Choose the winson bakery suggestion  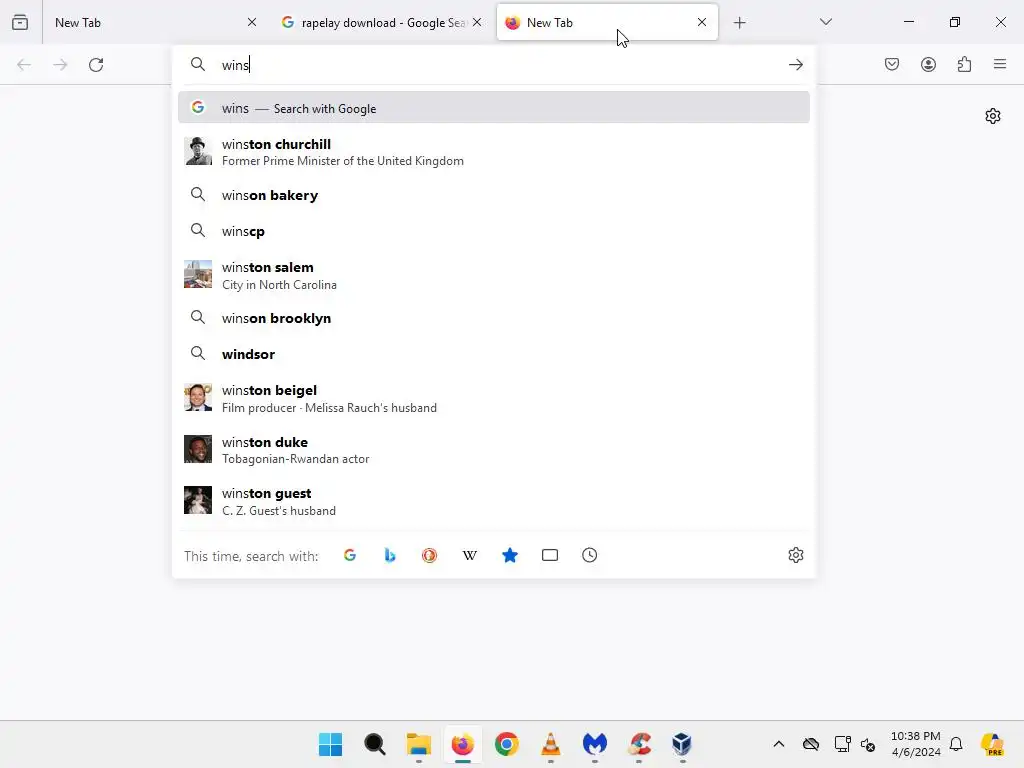(x=494, y=195)
